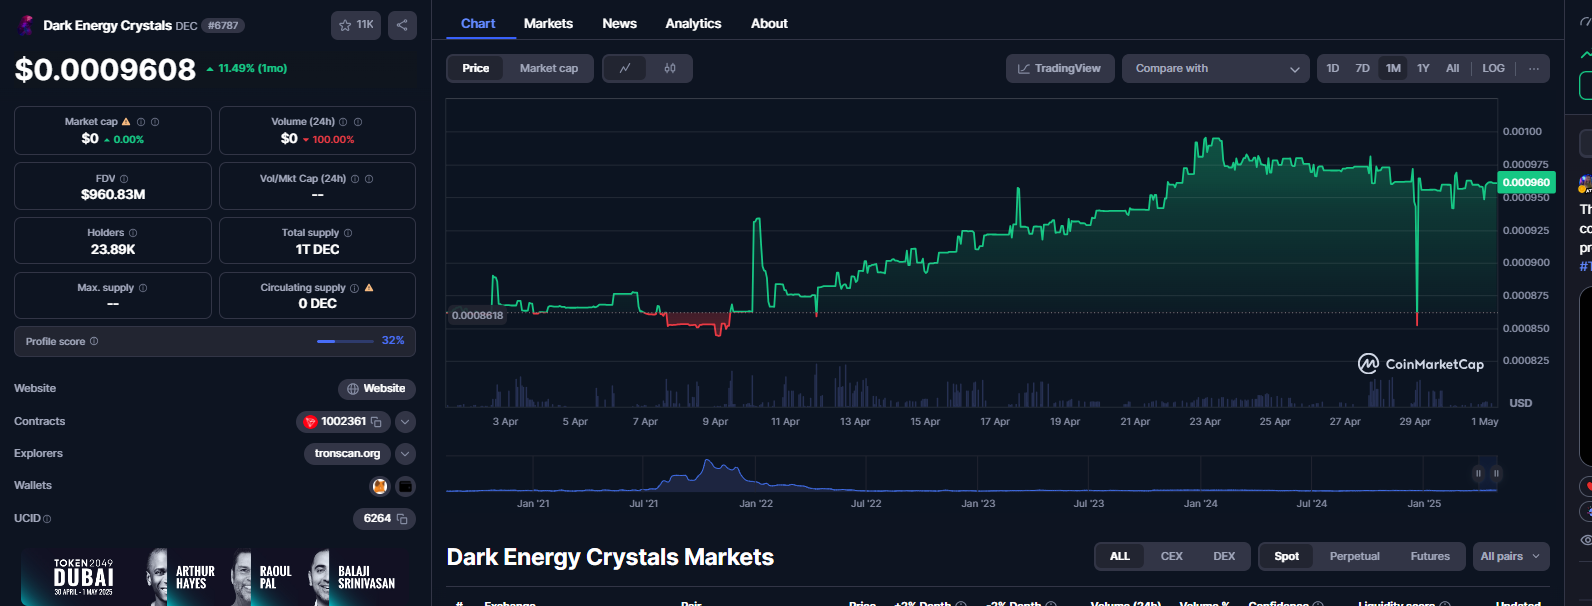Expand the Explorers list chevron
This screenshot has height=606, width=1592.
coord(405,454)
